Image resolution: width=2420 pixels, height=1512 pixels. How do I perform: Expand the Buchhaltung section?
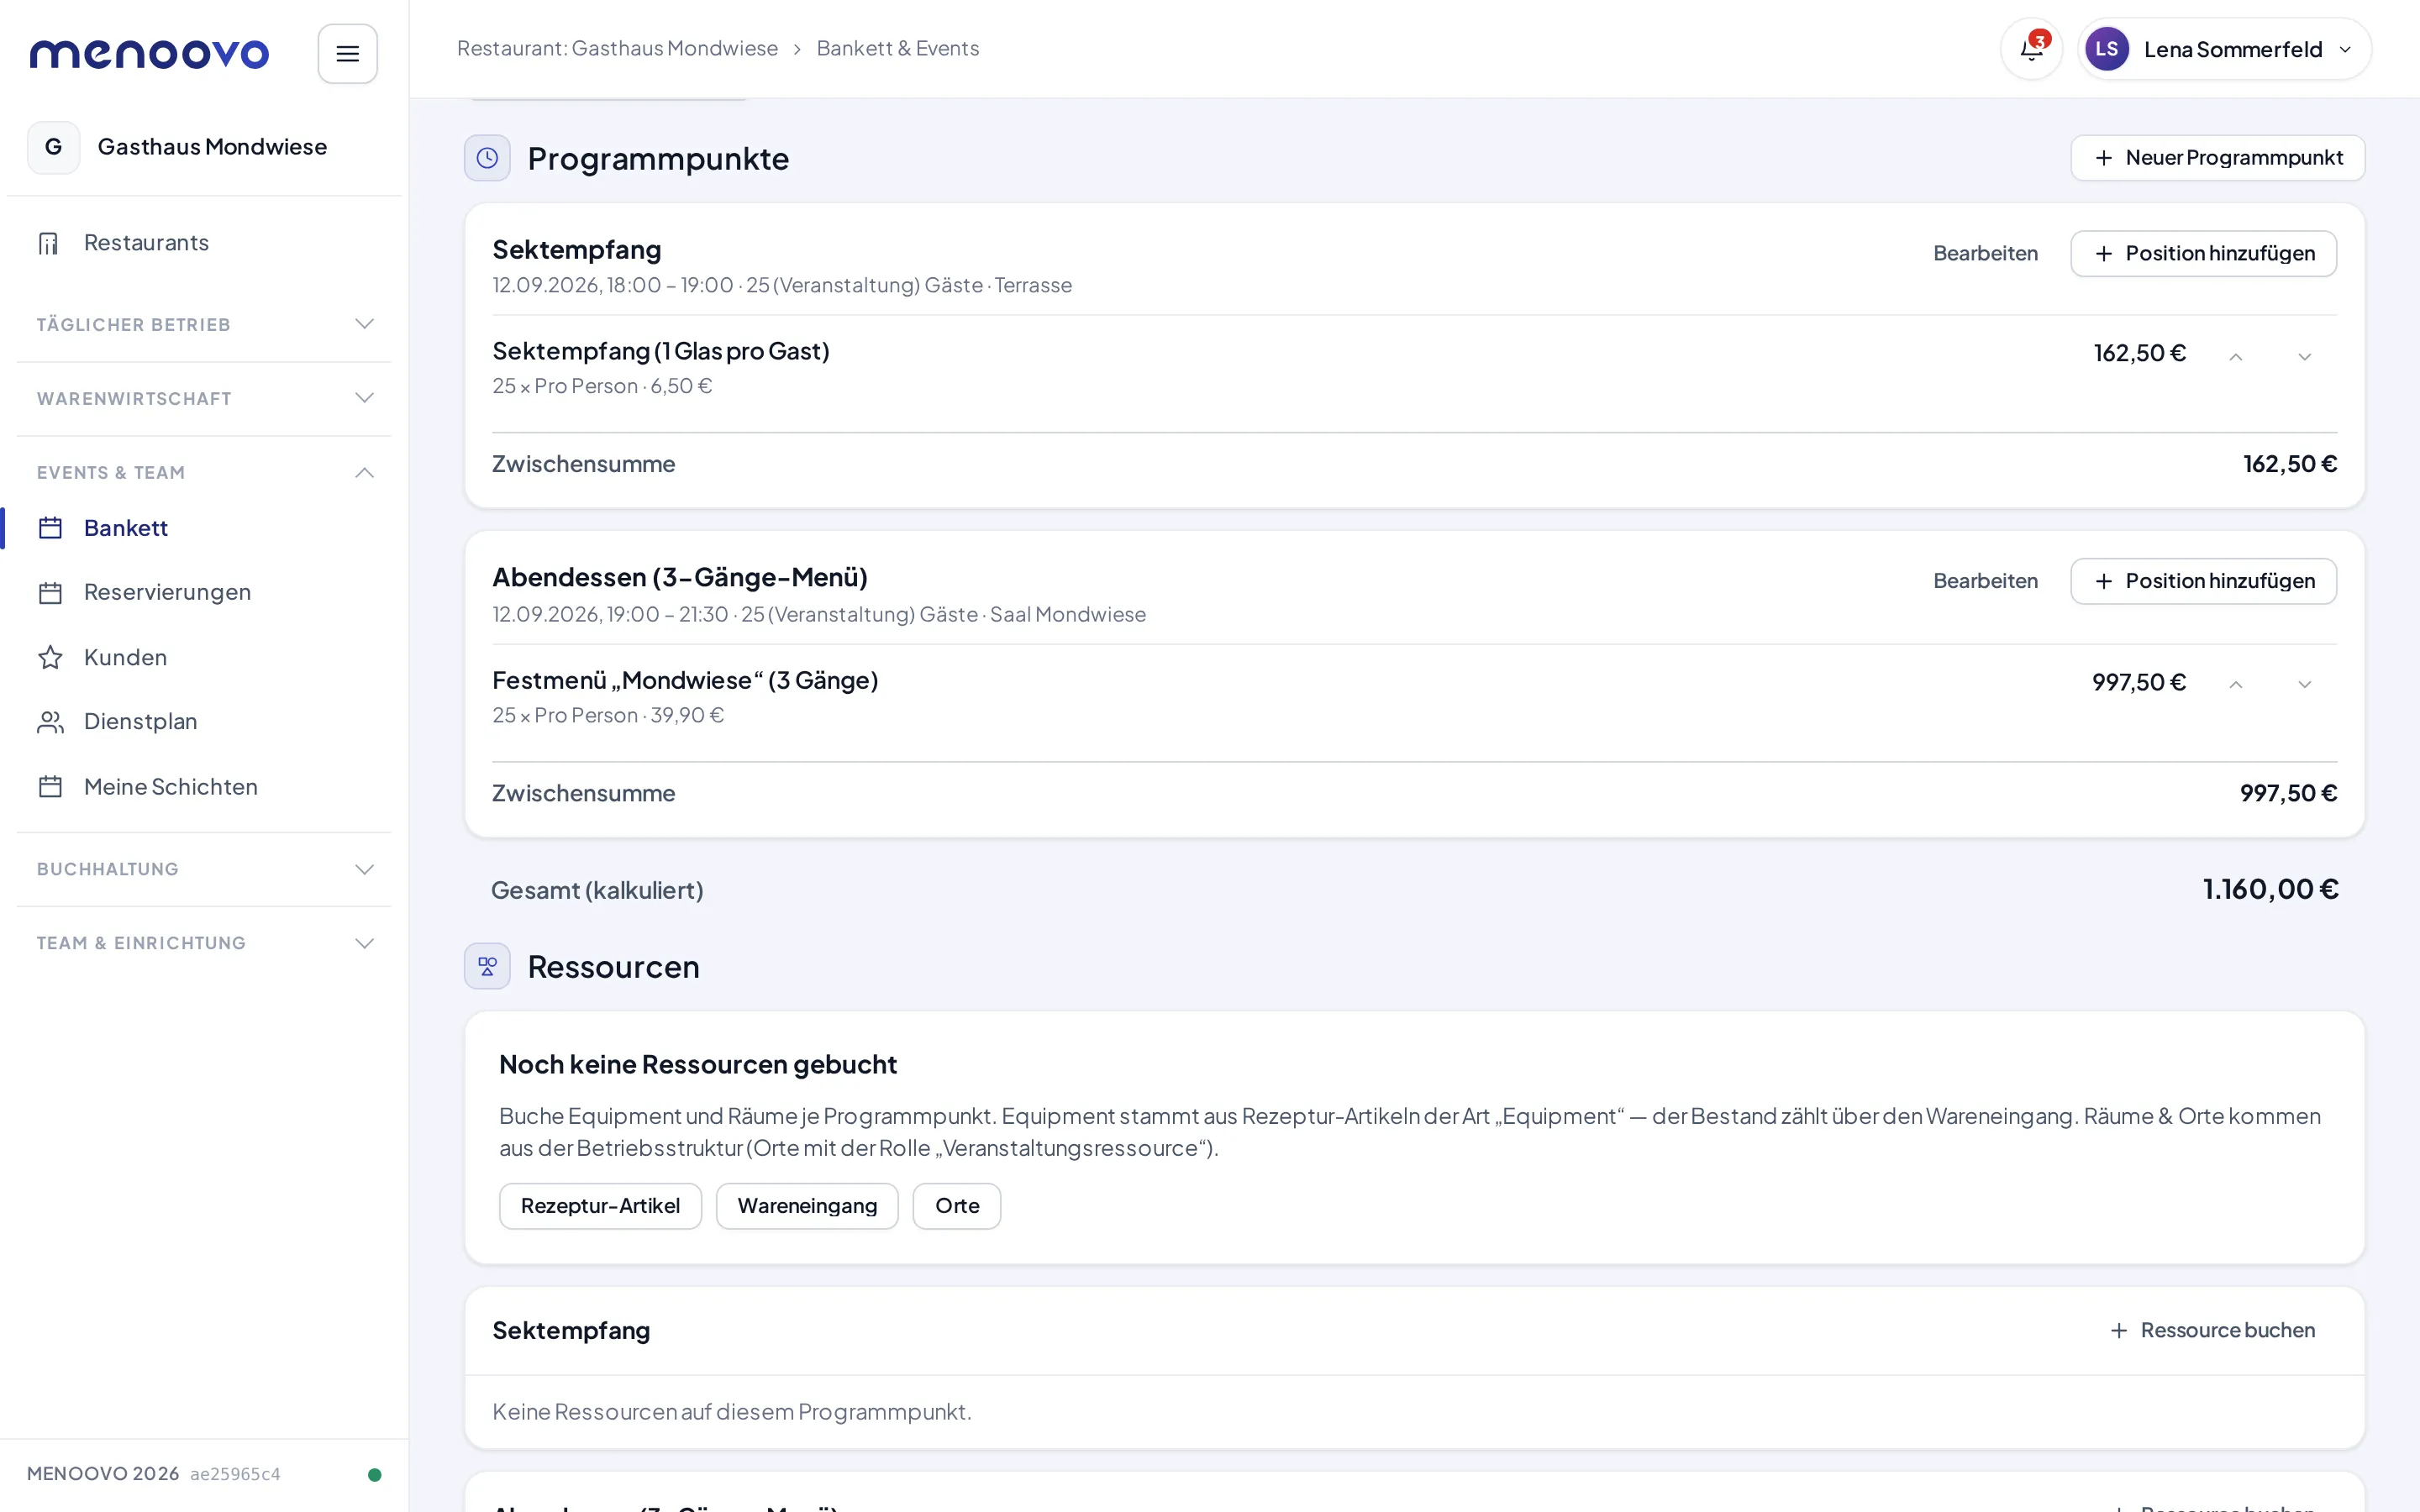click(x=204, y=869)
